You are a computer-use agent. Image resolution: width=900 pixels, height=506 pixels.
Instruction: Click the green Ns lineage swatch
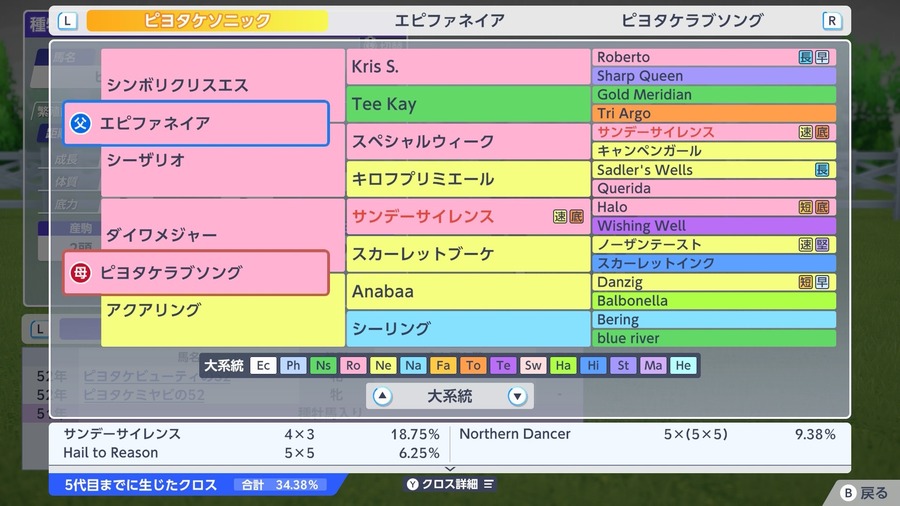point(323,365)
